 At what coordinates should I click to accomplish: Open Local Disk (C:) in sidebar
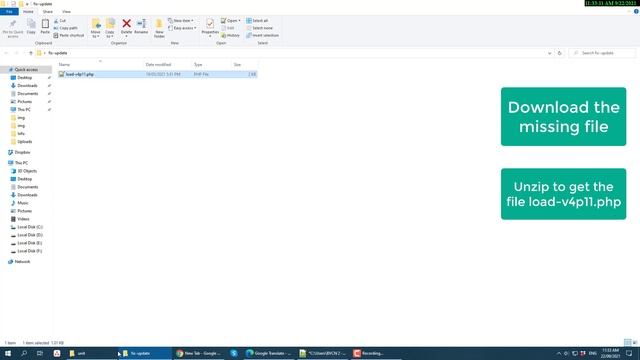click(x=30, y=227)
